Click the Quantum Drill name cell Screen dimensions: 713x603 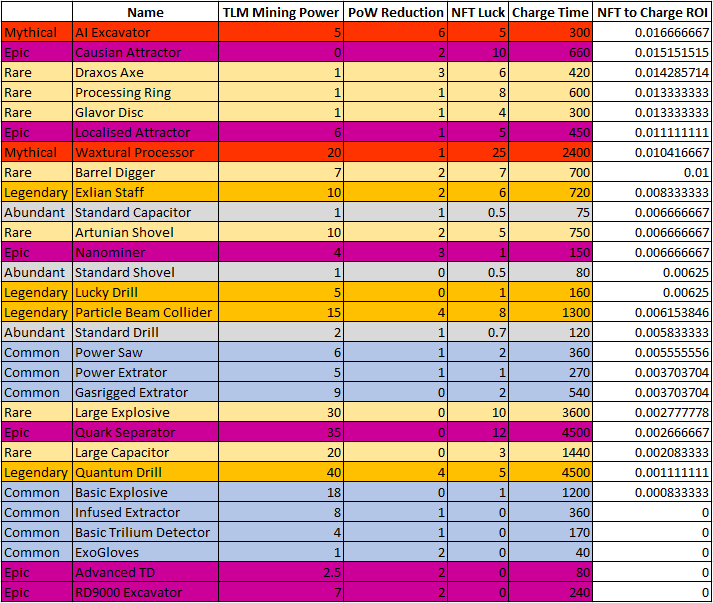(145, 472)
